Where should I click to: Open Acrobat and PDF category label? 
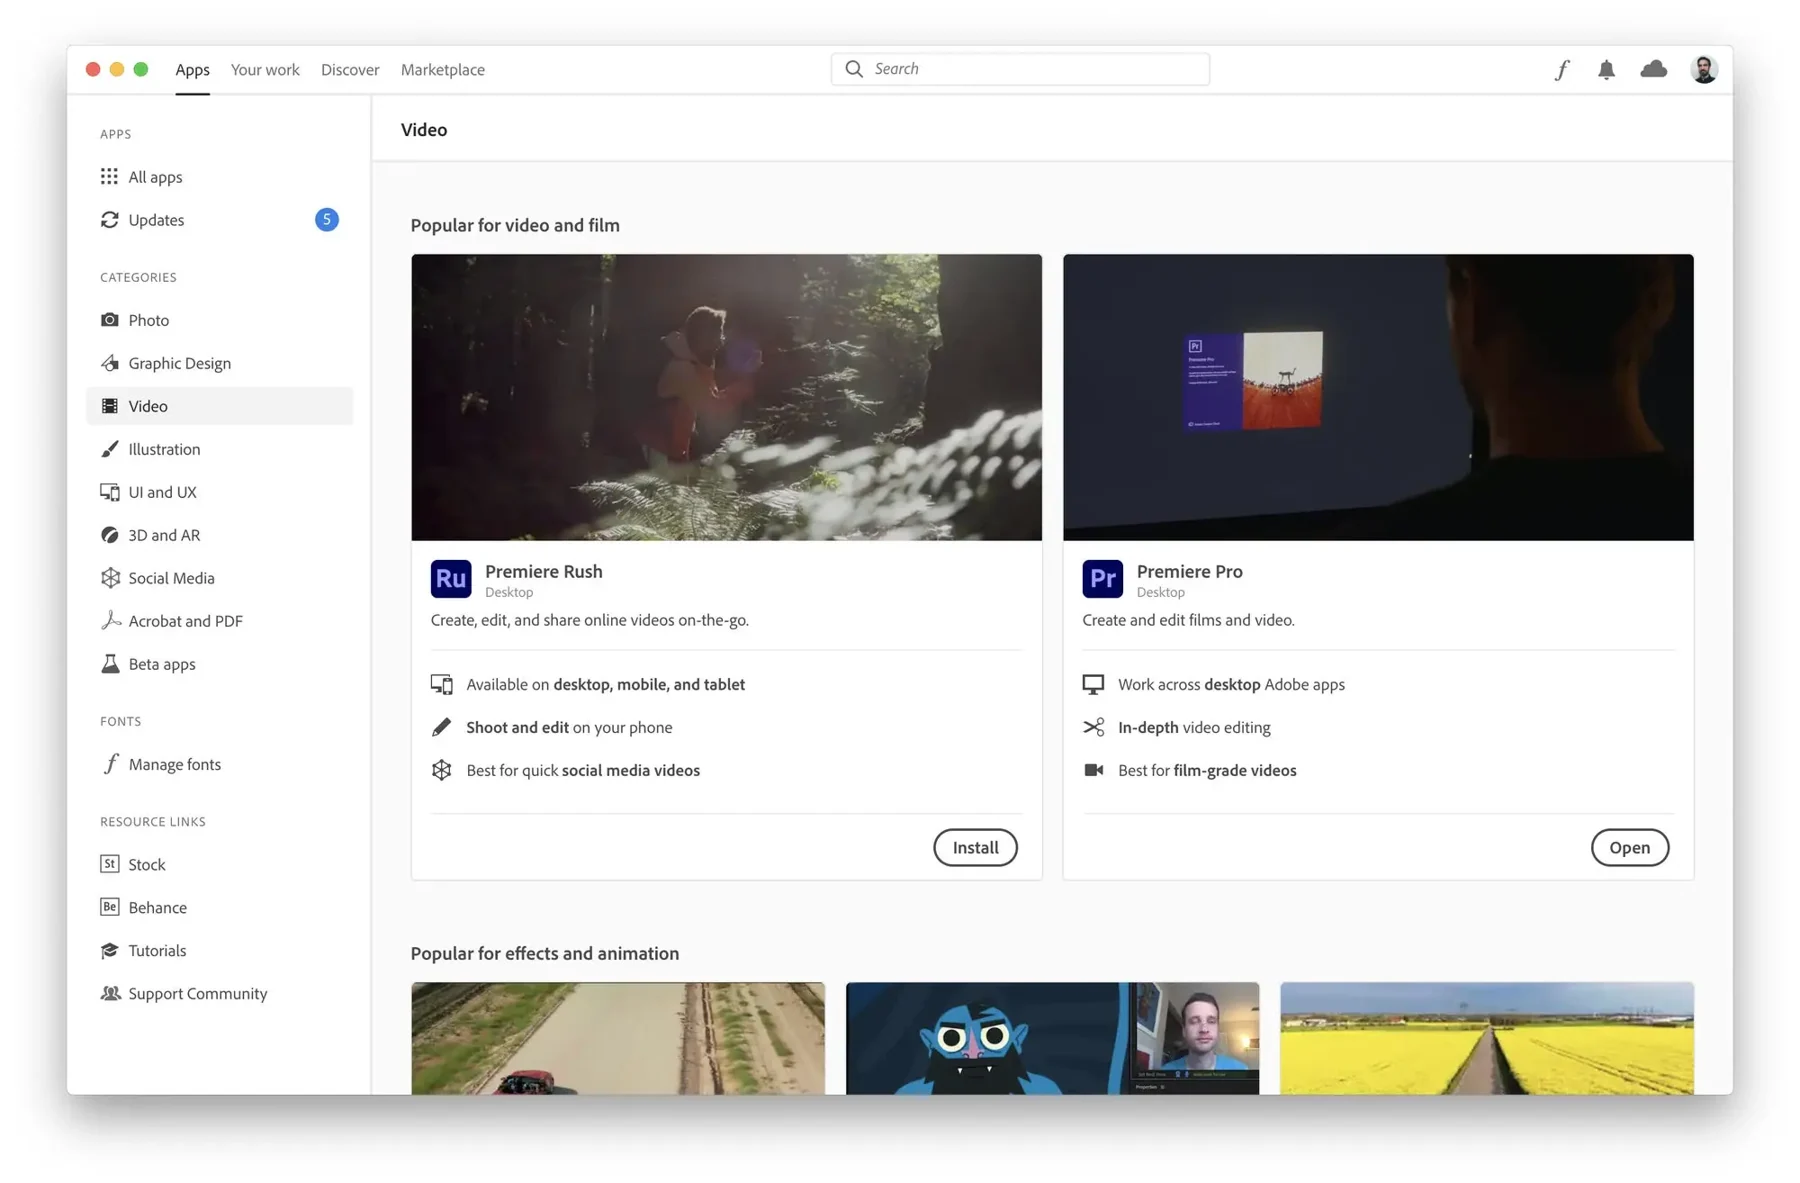tap(185, 621)
